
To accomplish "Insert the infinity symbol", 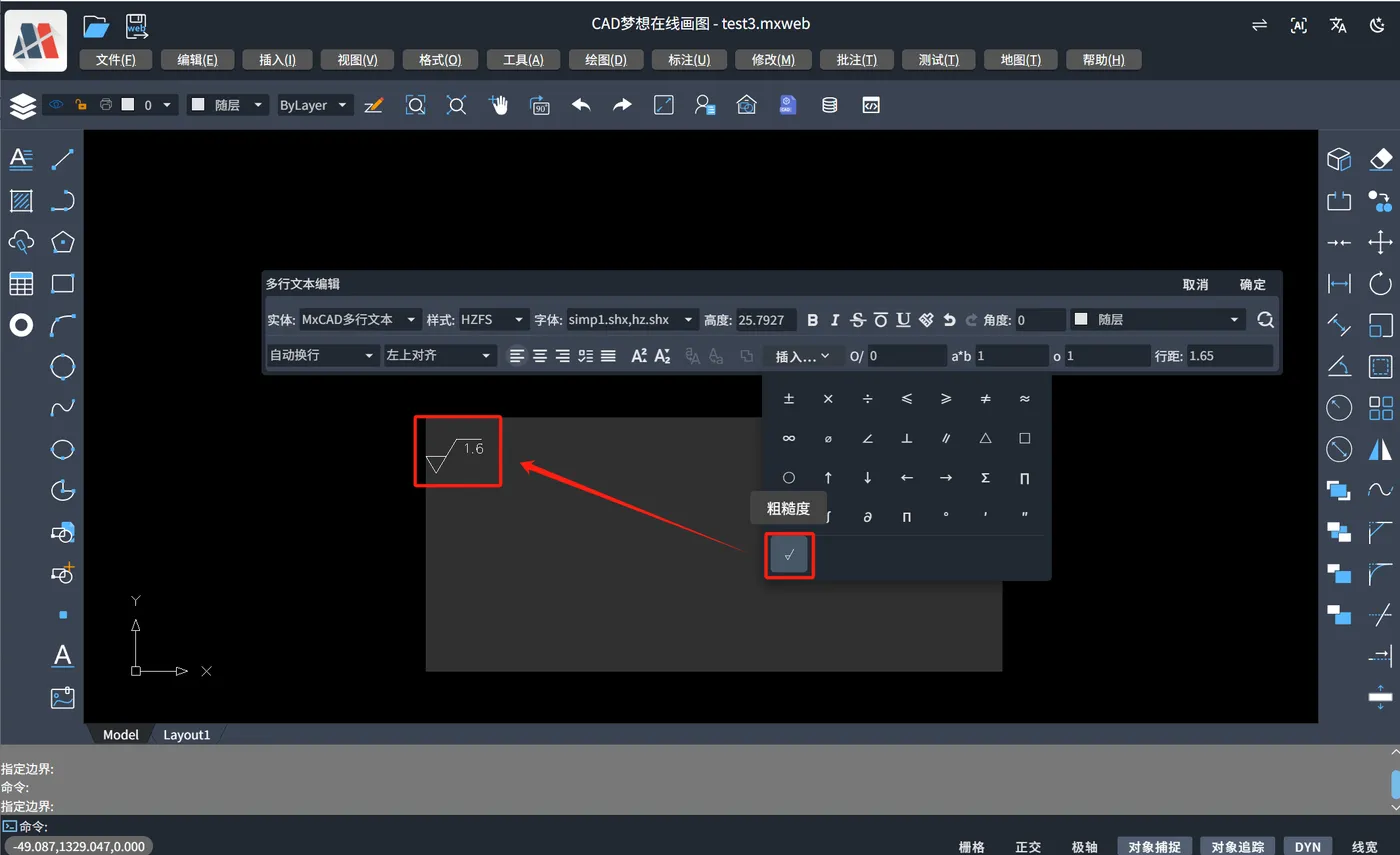I will [x=789, y=438].
